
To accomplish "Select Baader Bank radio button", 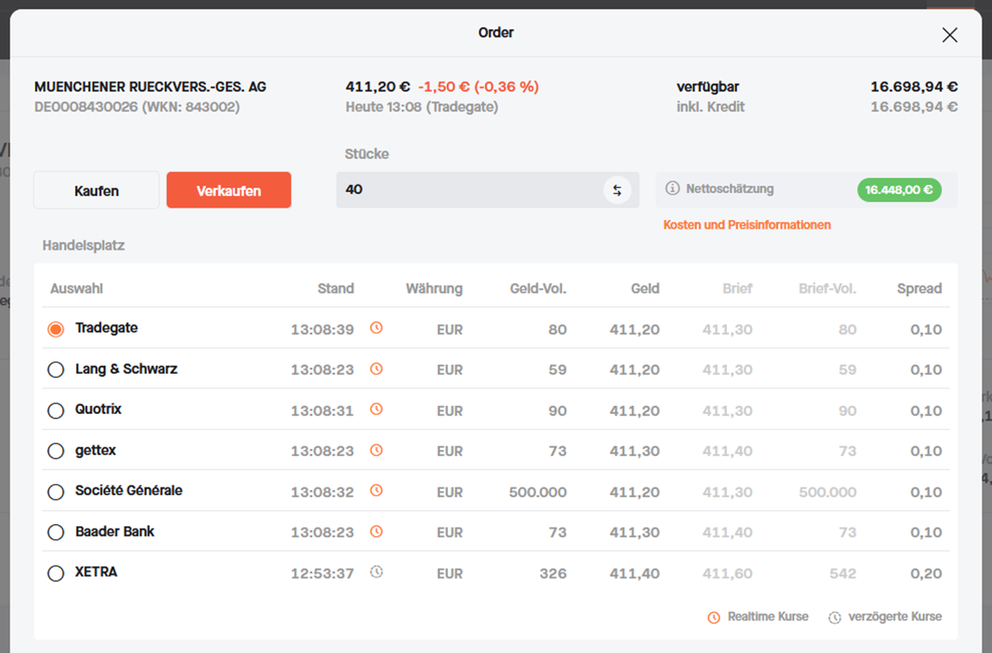I will point(56,532).
